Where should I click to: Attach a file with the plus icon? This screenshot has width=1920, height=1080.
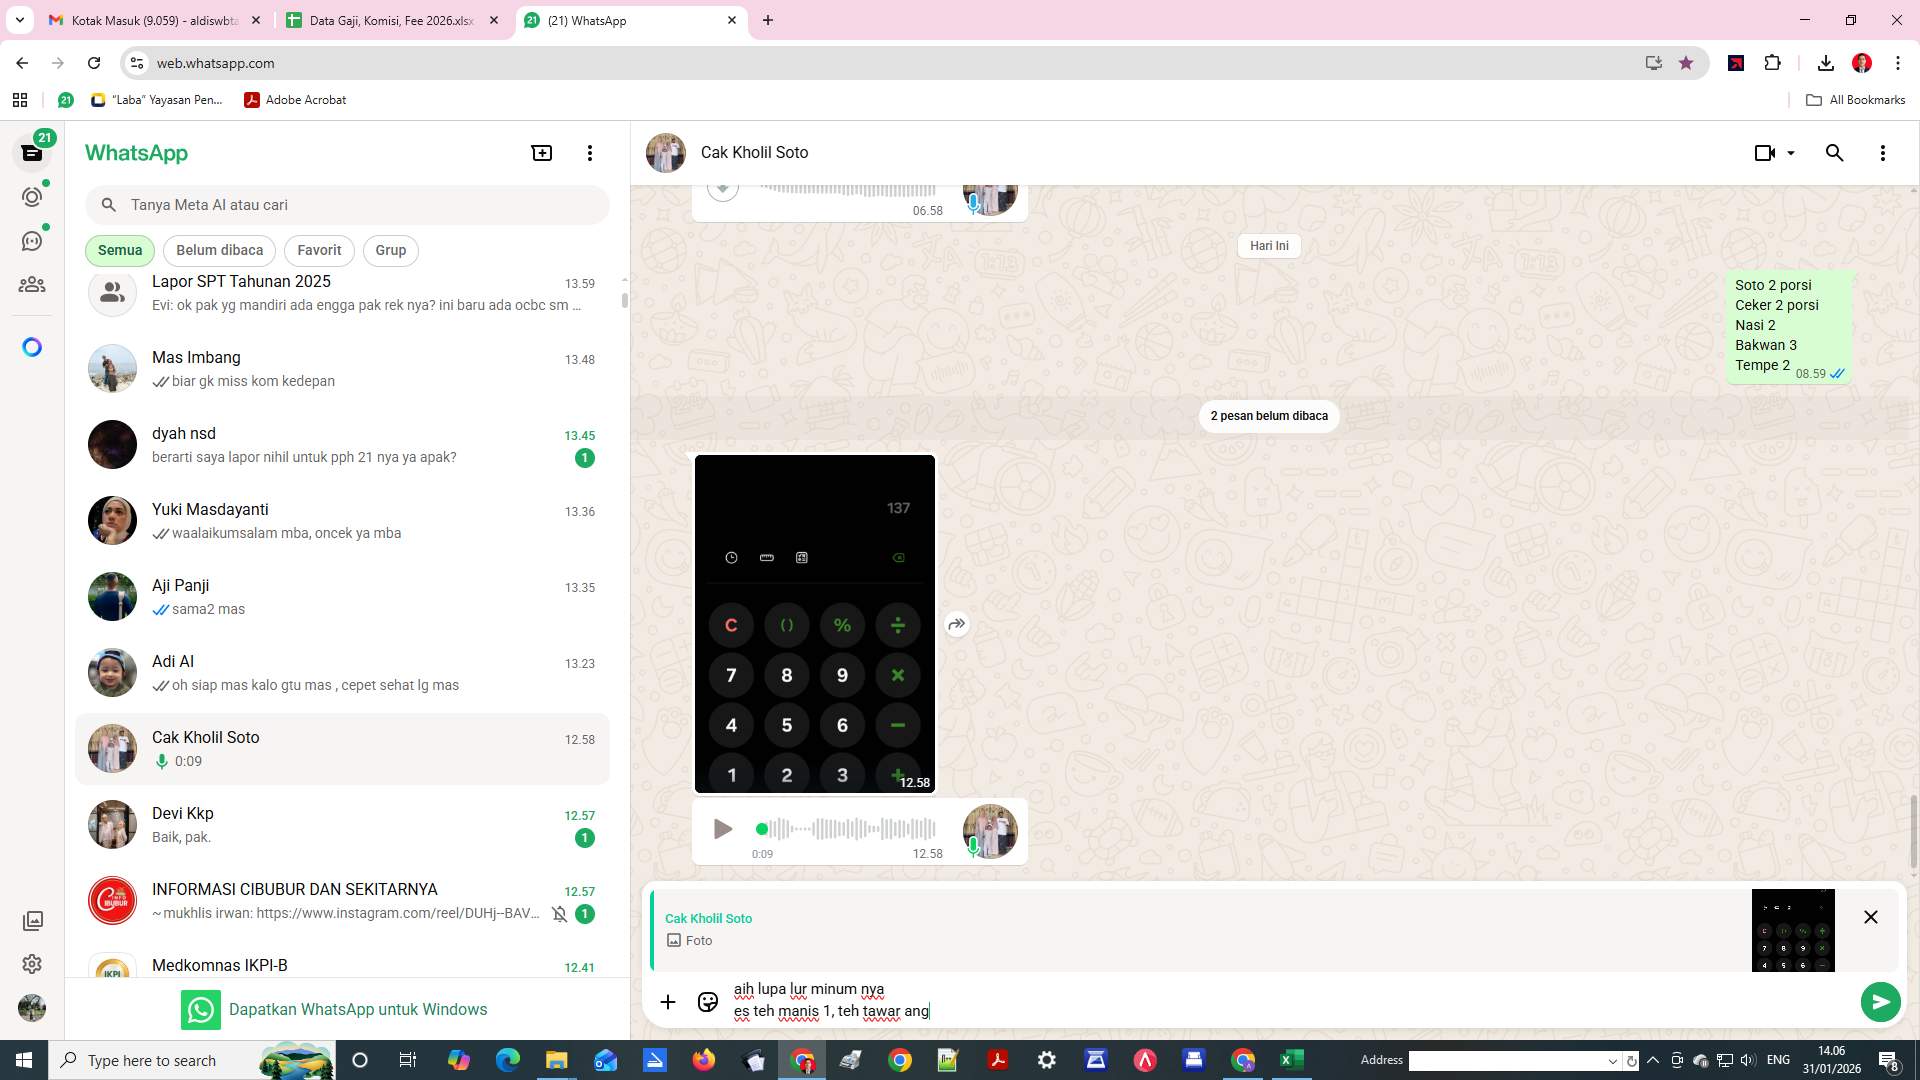pos(668,1001)
